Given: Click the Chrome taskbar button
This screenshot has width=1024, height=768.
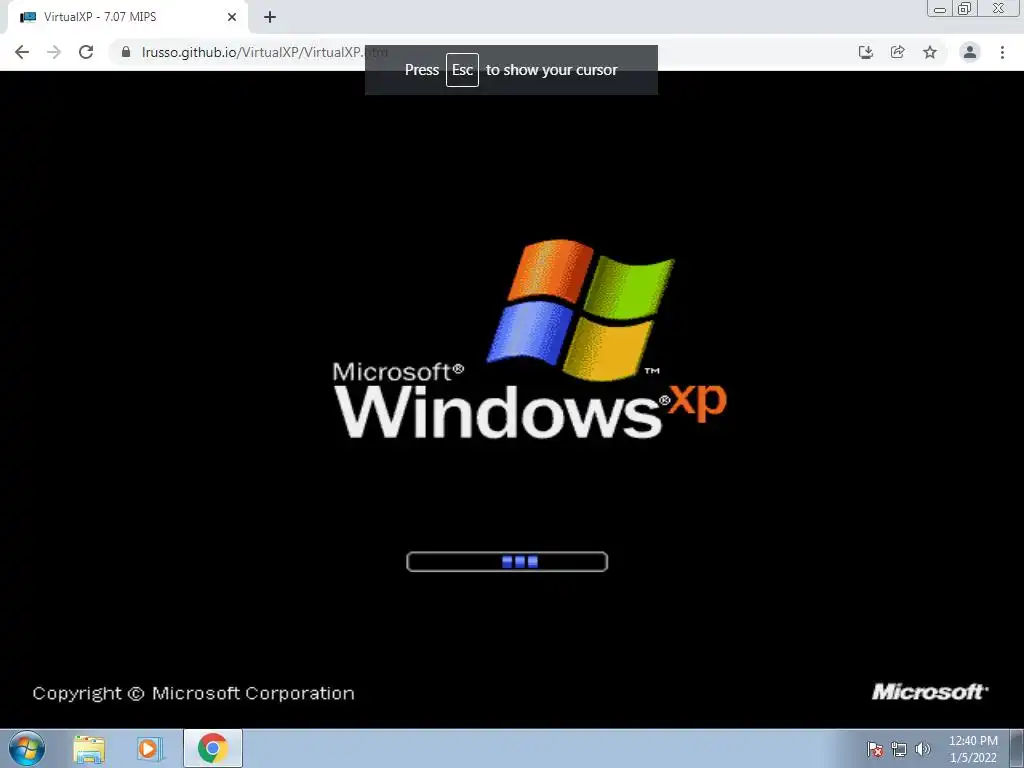Looking at the screenshot, I should tap(213, 748).
